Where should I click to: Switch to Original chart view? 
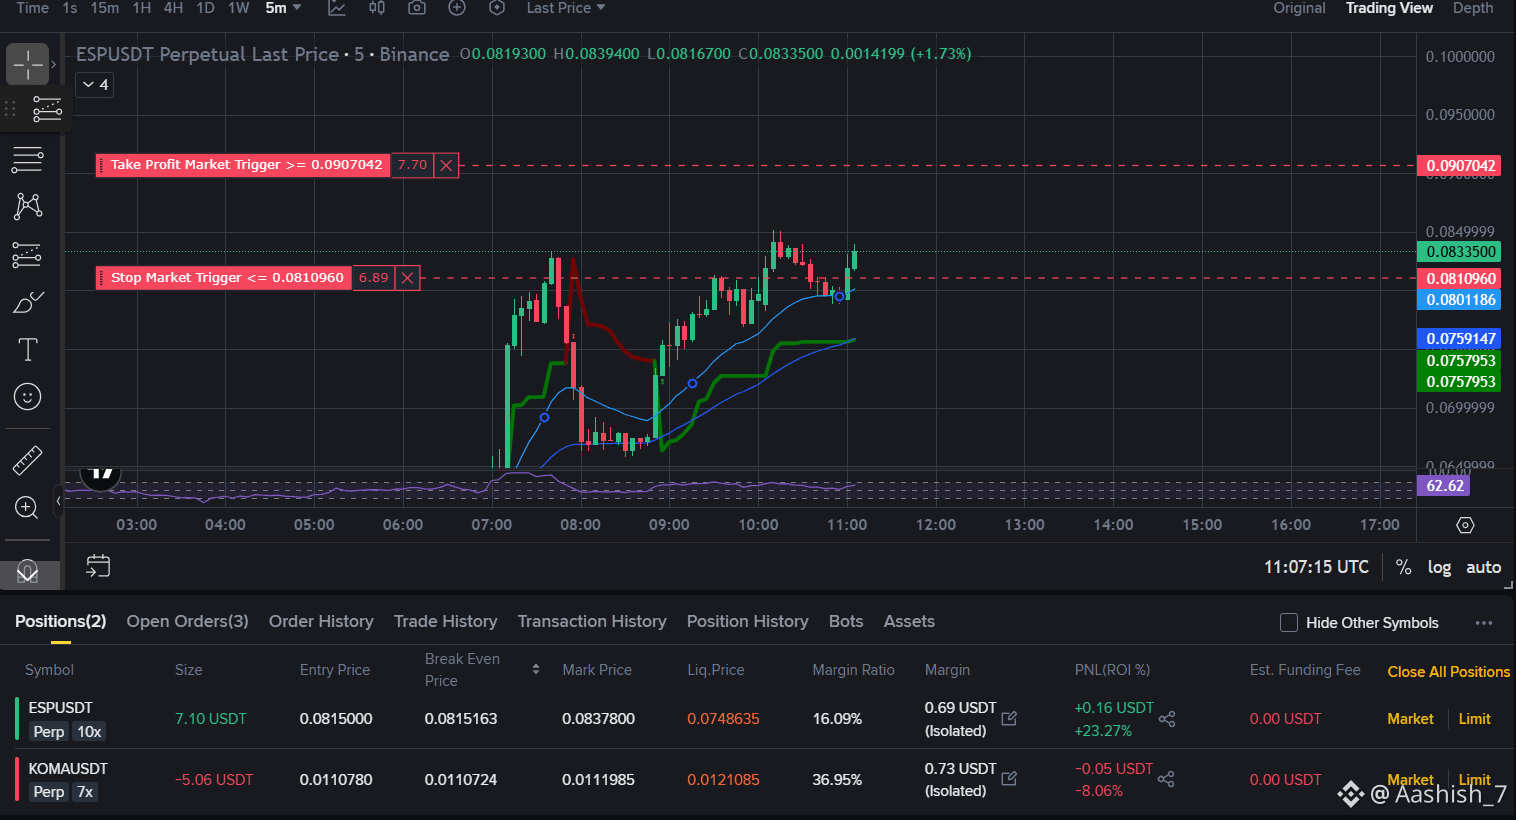click(x=1299, y=8)
